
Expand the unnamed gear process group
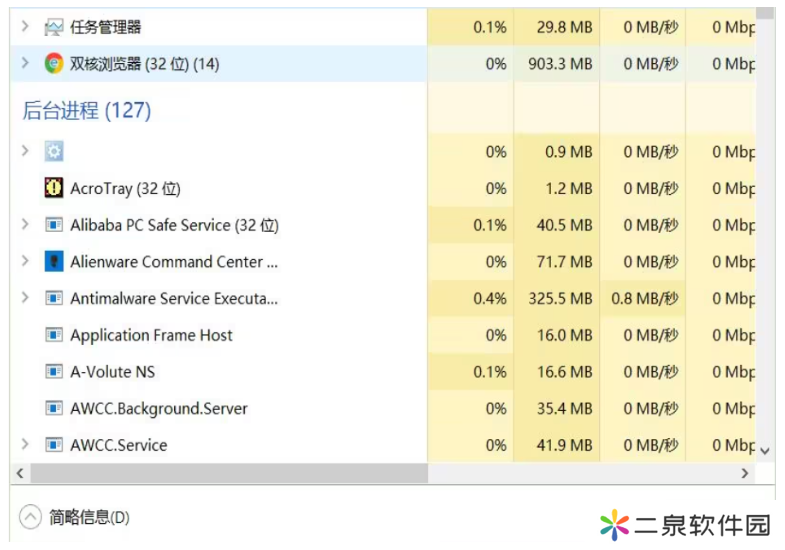point(25,151)
